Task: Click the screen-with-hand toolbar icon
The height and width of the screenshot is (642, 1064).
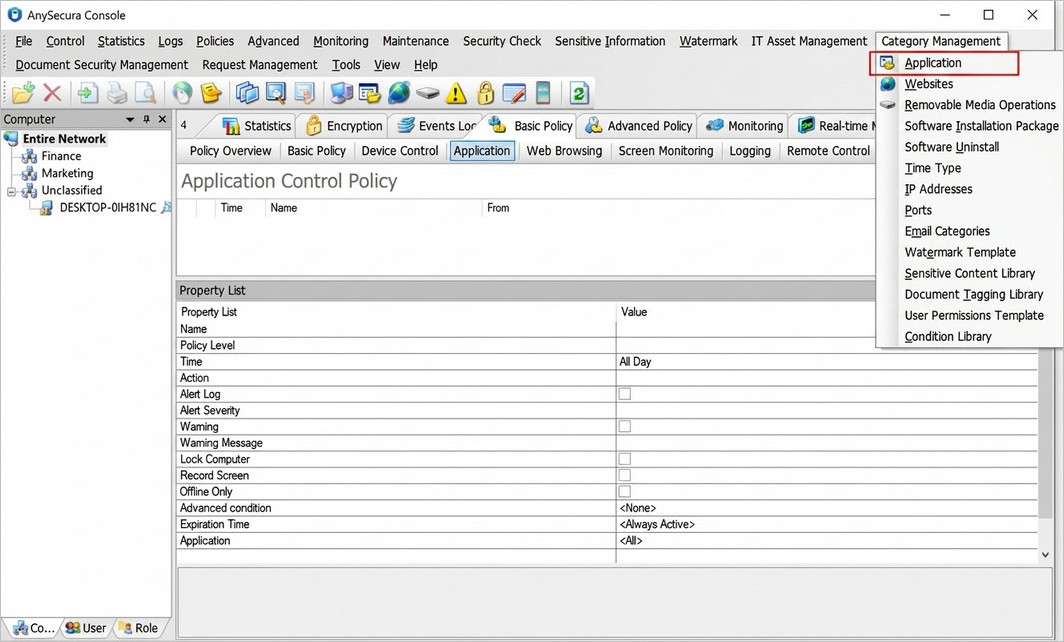Action: (x=304, y=93)
